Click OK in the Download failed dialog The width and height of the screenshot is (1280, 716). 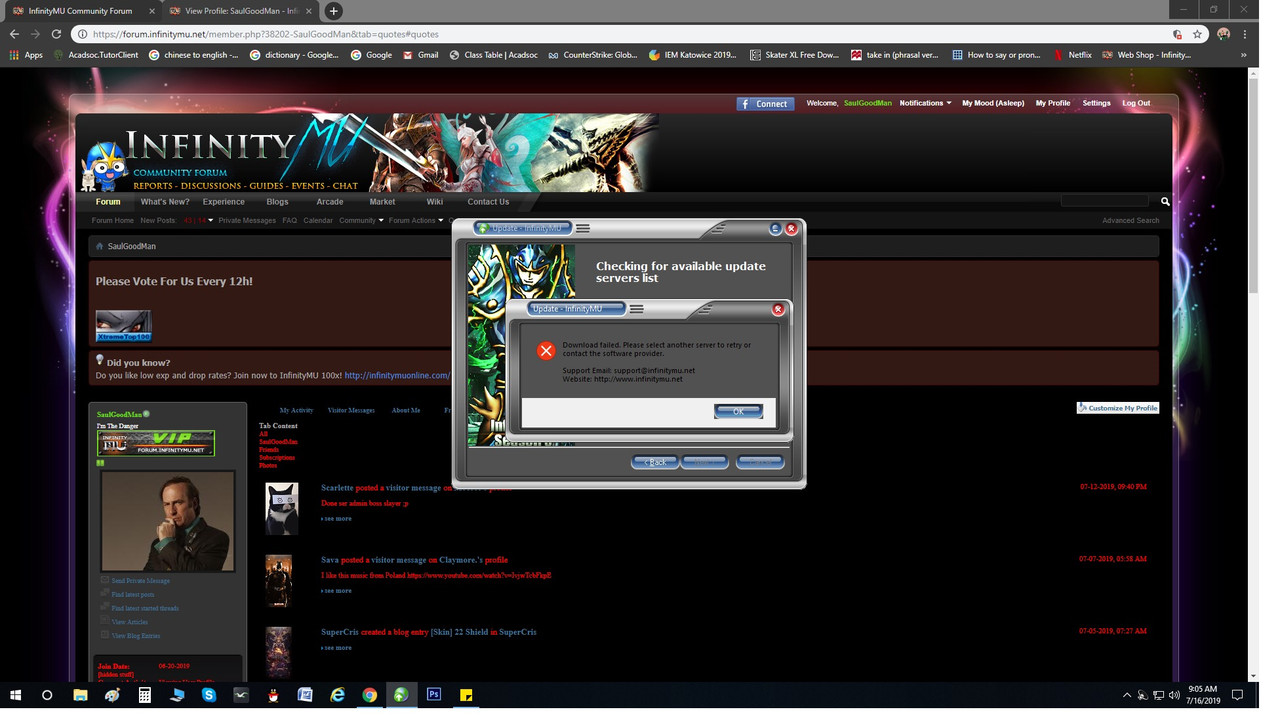pos(738,411)
